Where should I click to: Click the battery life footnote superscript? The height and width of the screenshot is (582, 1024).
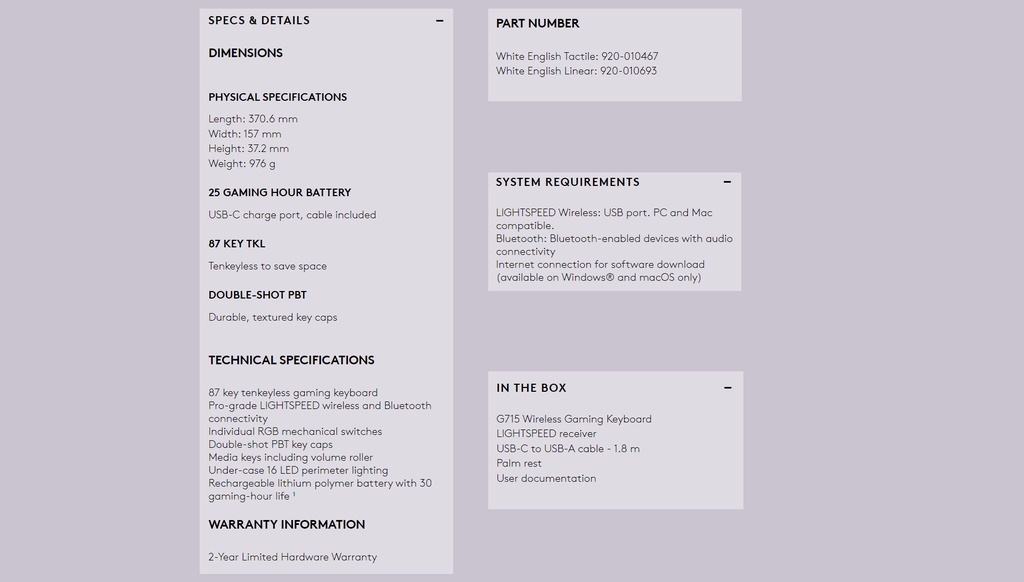tap(294, 494)
